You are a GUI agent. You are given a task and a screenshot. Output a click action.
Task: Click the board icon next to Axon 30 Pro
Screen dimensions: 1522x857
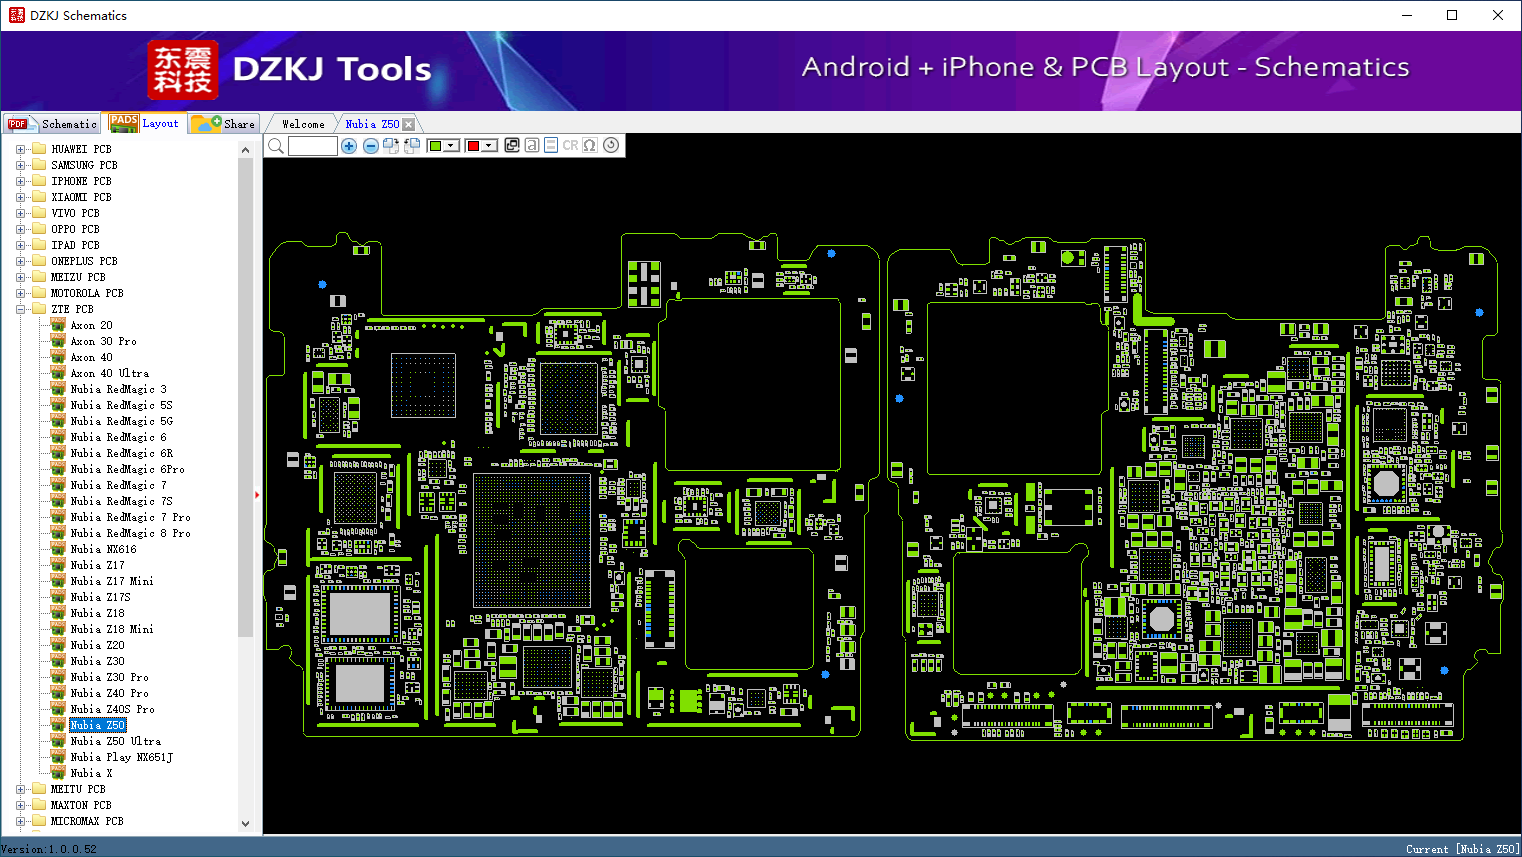point(58,341)
